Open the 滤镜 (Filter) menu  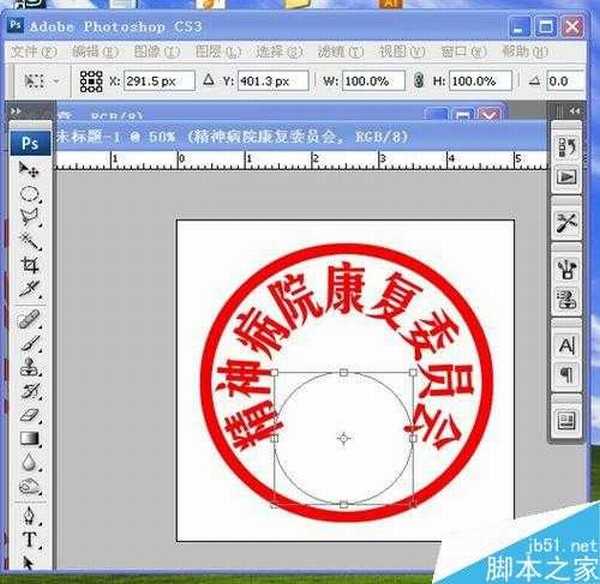(x=341, y=52)
